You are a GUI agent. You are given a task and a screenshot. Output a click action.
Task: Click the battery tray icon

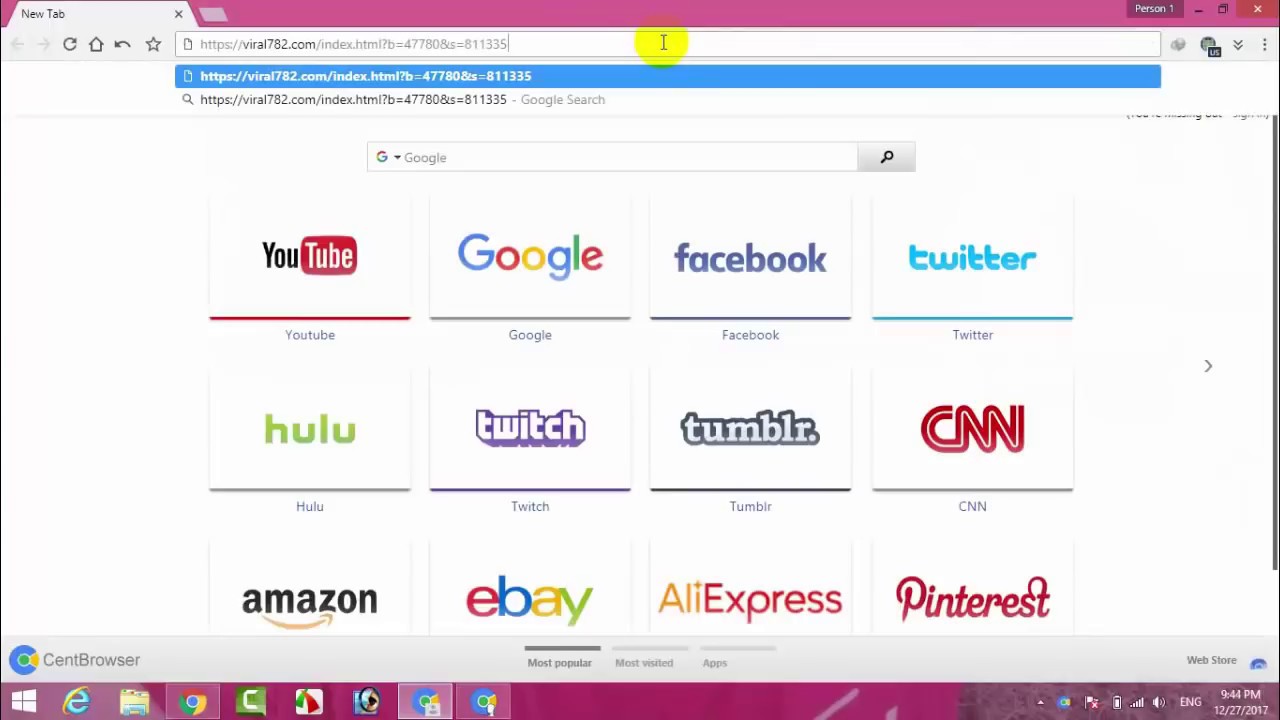pyautogui.click(x=1117, y=702)
